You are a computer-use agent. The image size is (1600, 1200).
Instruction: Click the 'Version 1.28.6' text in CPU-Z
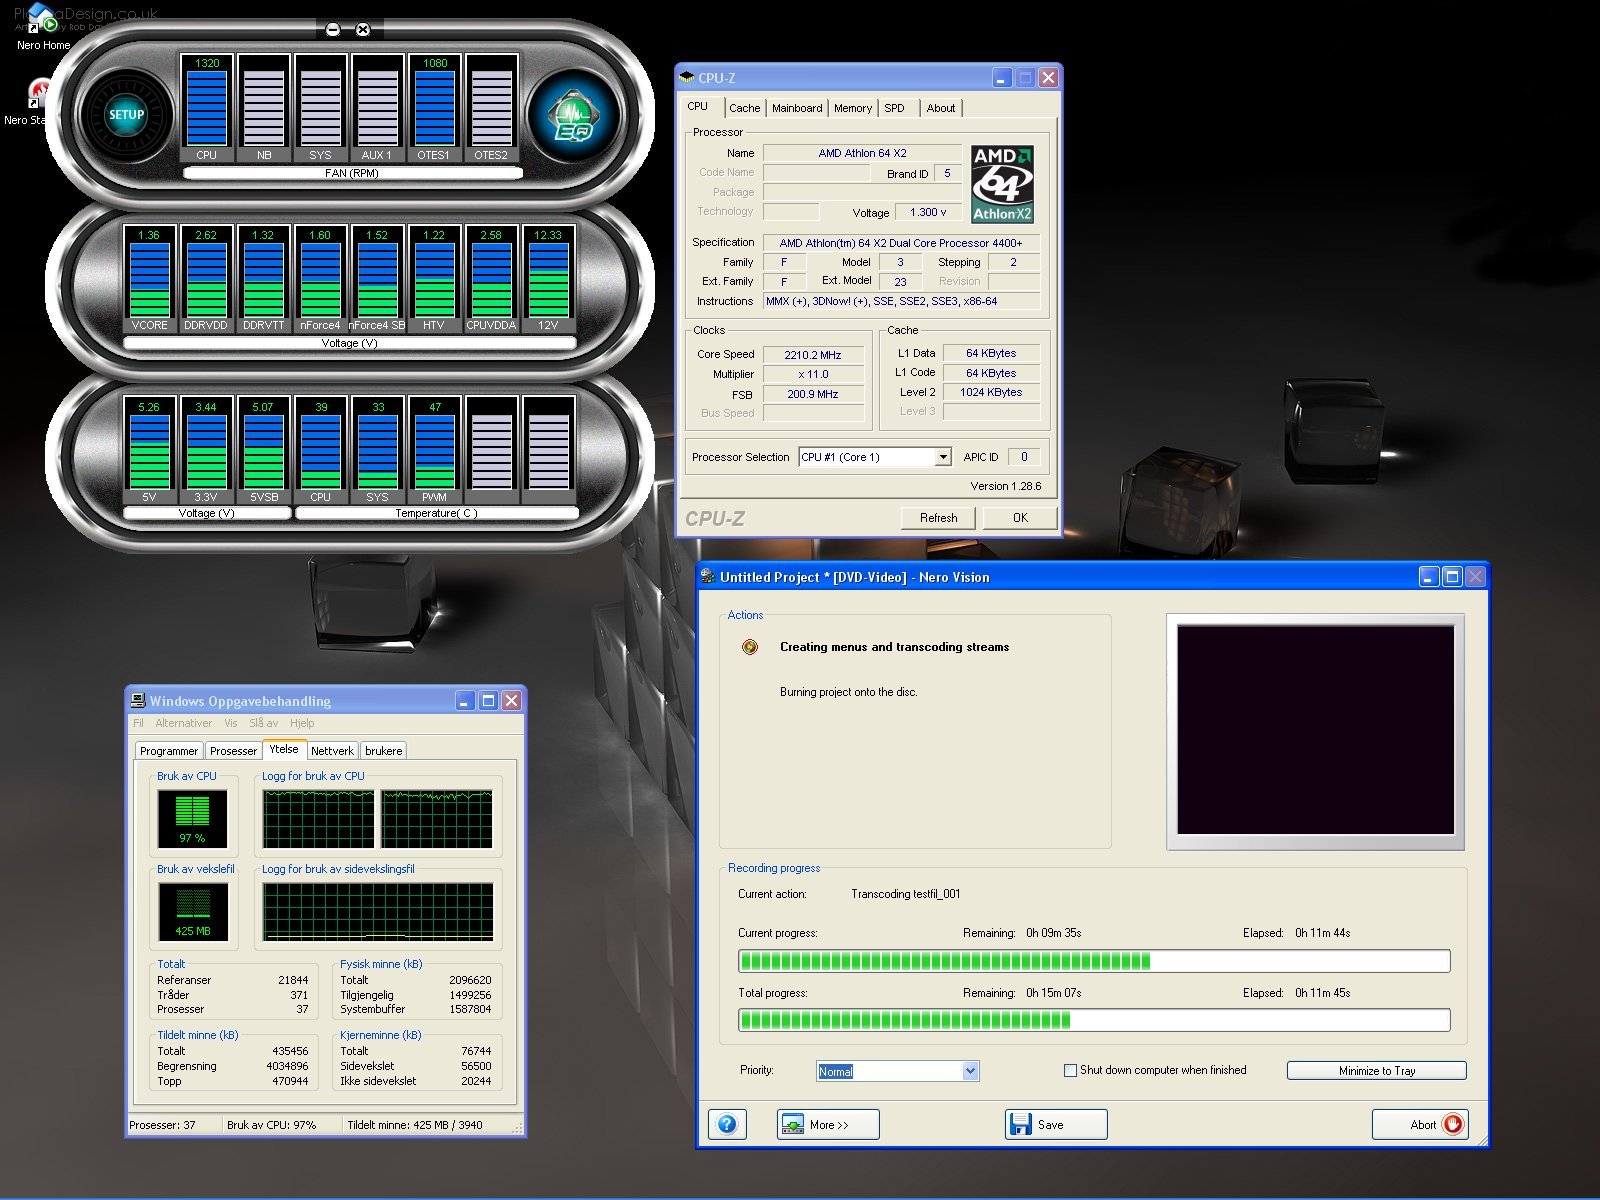pos(1005,486)
